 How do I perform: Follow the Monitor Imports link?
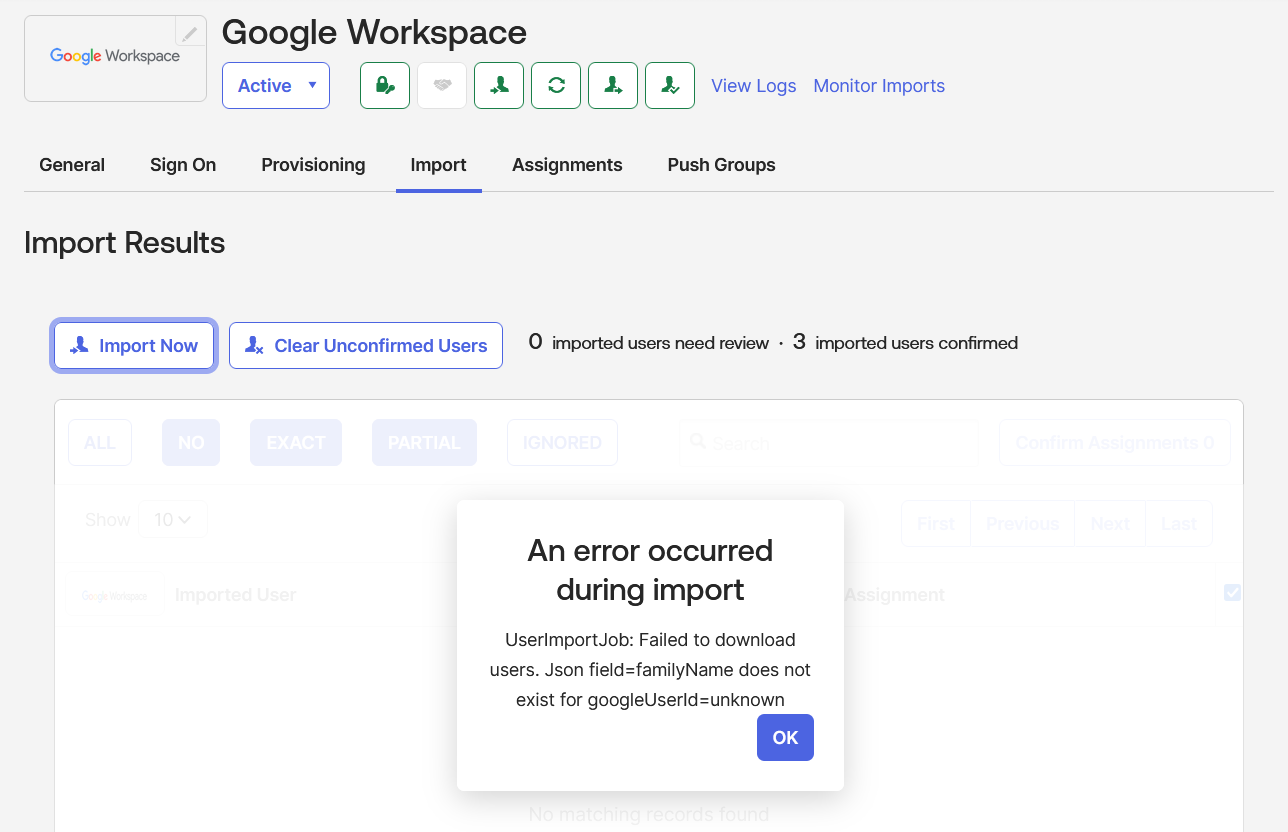(879, 86)
